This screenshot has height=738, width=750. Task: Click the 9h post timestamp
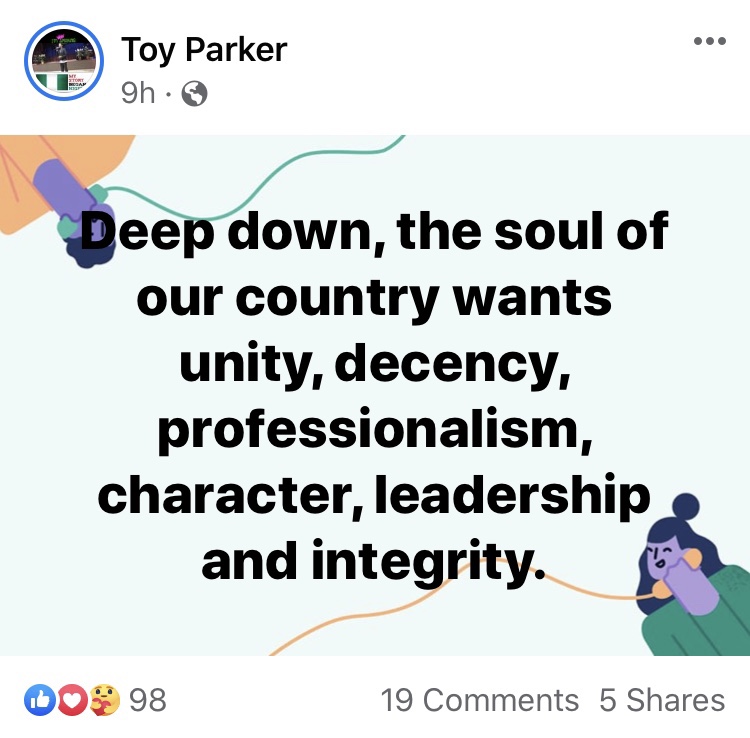(138, 93)
